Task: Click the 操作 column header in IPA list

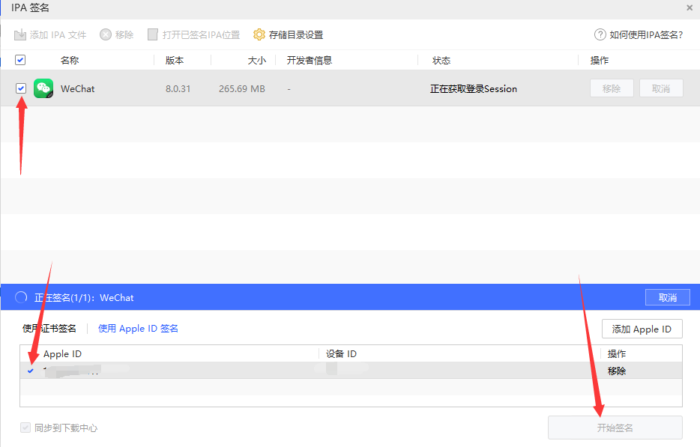Action: click(600, 60)
